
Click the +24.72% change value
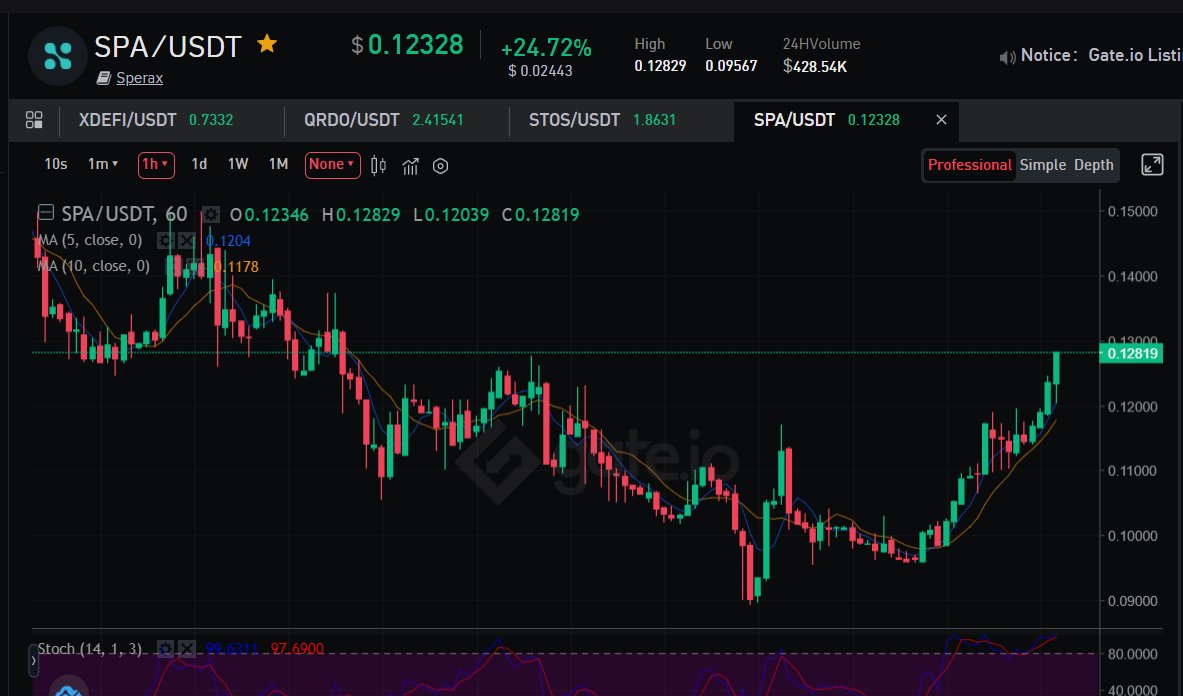(x=546, y=48)
